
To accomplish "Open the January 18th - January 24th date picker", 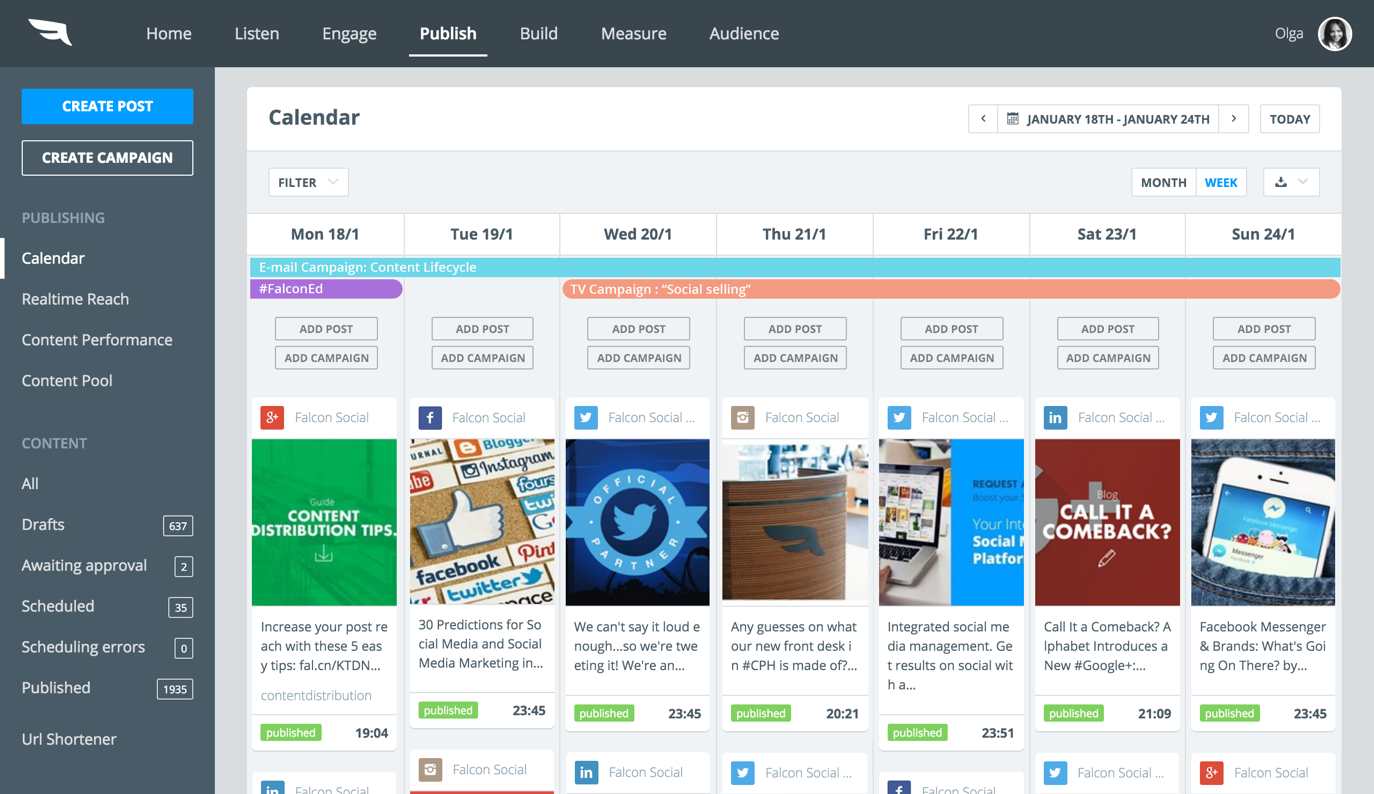I will (1108, 119).
